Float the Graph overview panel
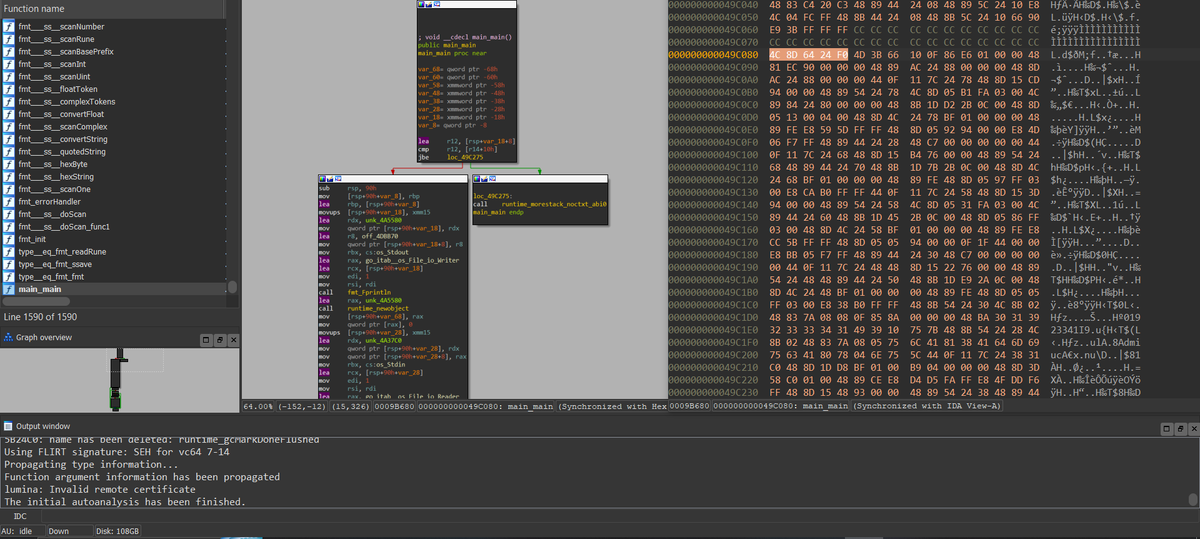The image size is (1200, 539). tap(220, 341)
